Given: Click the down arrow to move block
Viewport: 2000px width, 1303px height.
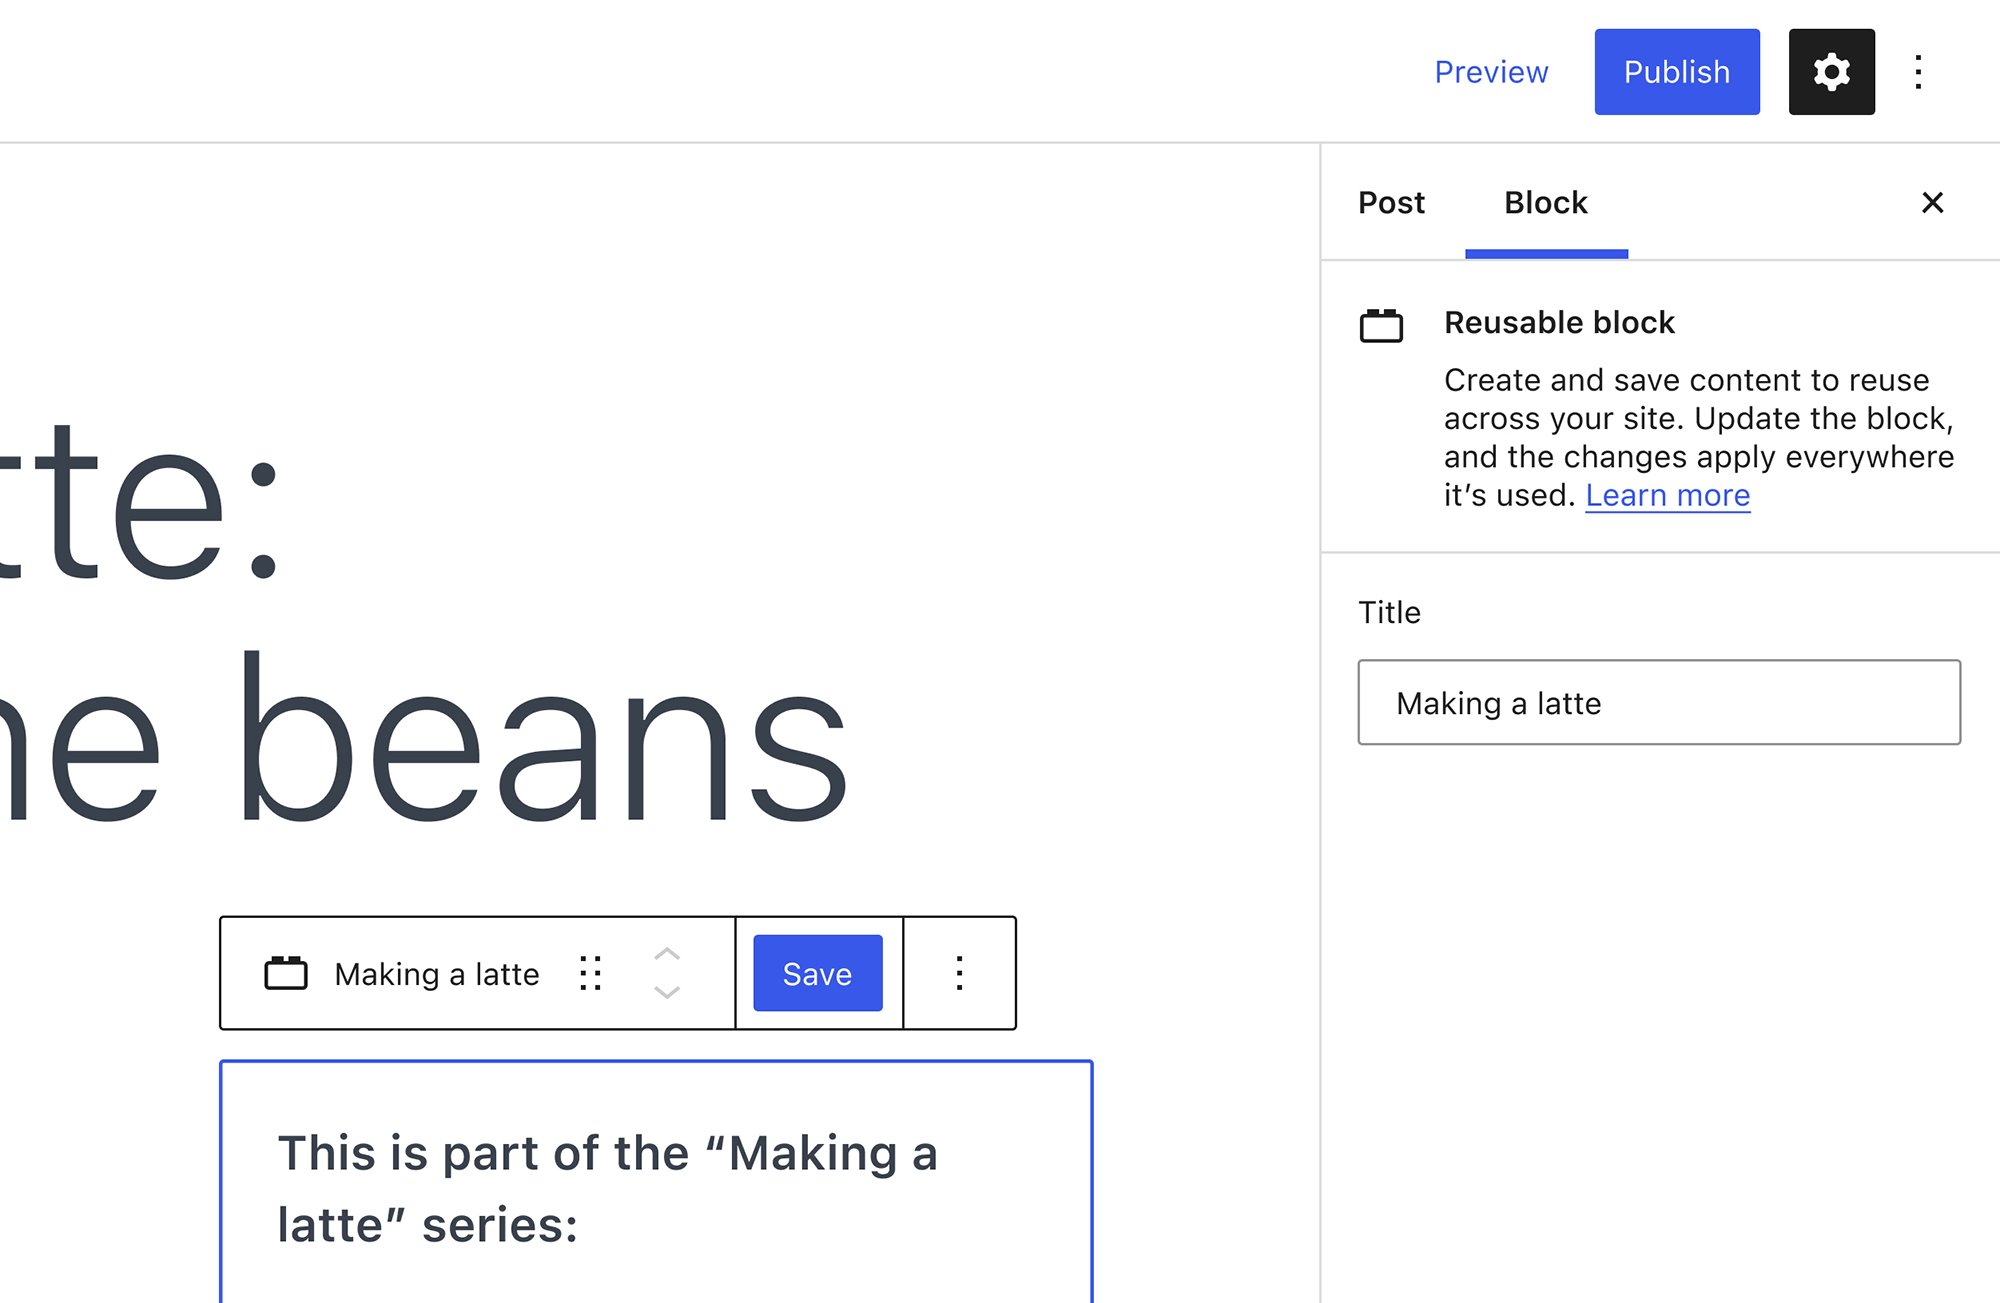Looking at the screenshot, I should pyautogui.click(x=666, y=992).
